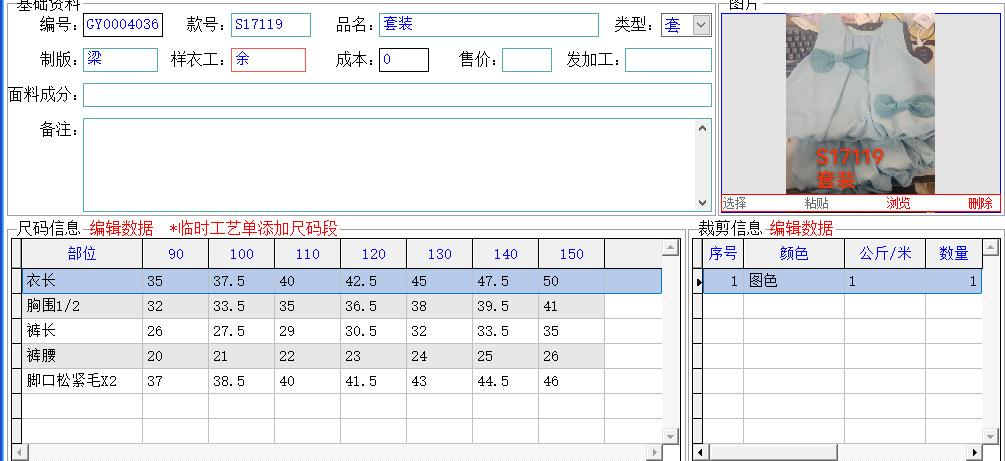
Task: Click 裁剪信息 horizontal scroll right arrow
Action: coord(974,453)
